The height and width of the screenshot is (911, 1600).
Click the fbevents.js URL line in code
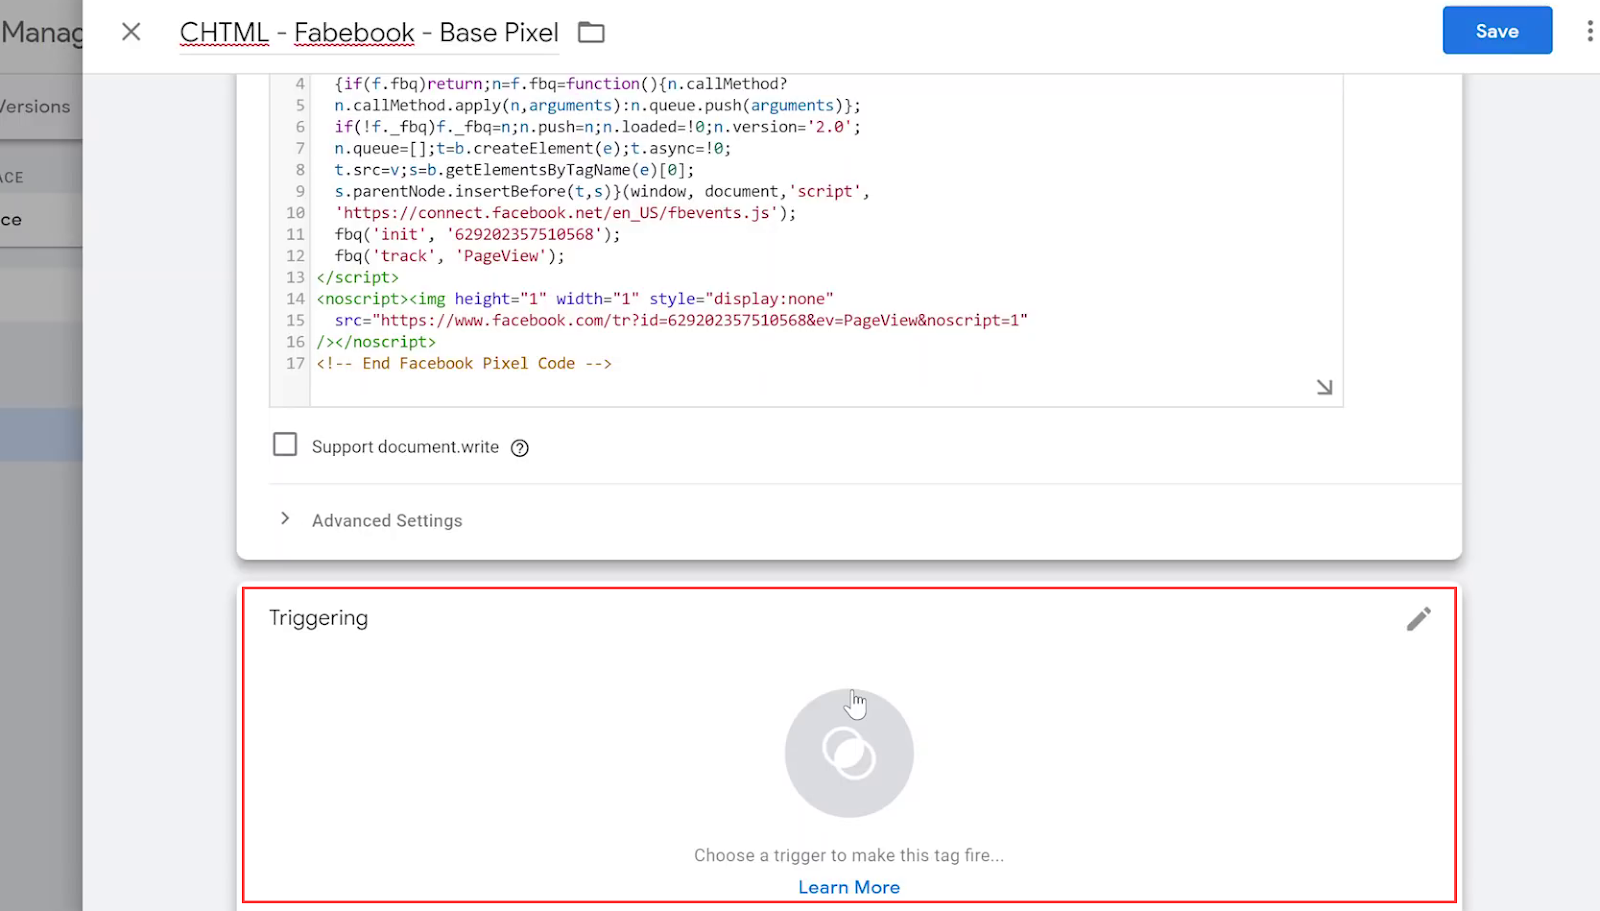coord(565,213)
